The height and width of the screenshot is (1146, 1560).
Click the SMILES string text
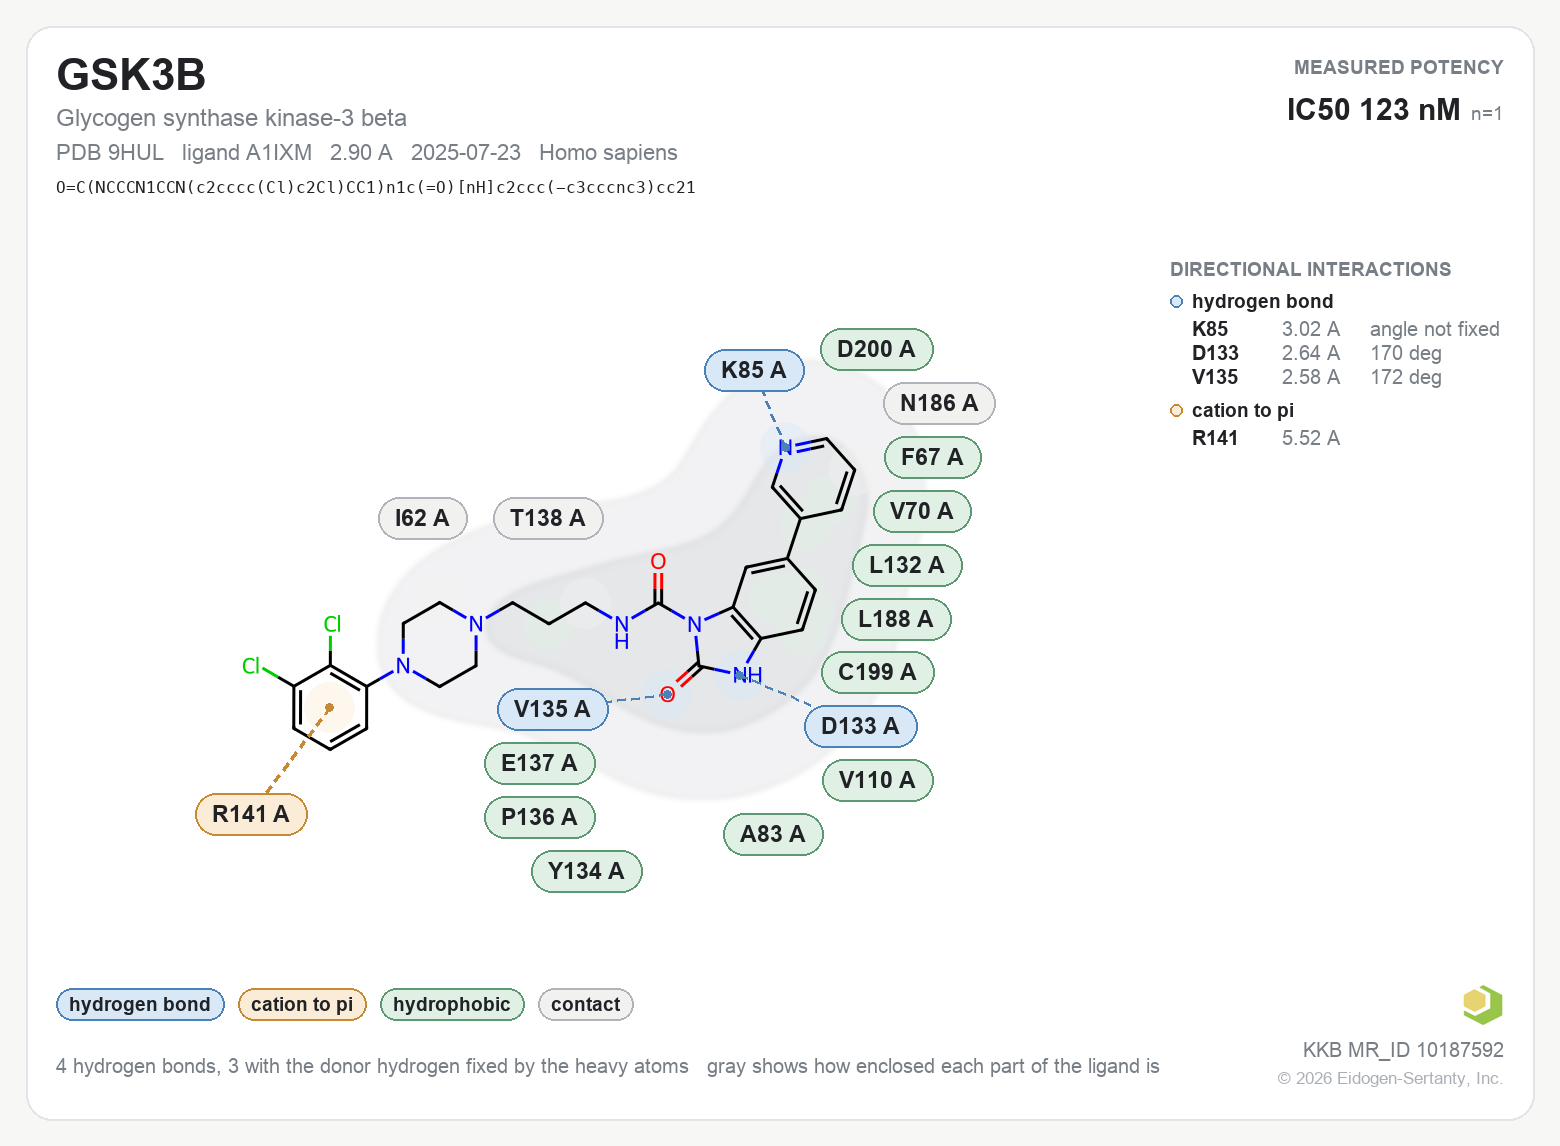click(x=376, y=187)
